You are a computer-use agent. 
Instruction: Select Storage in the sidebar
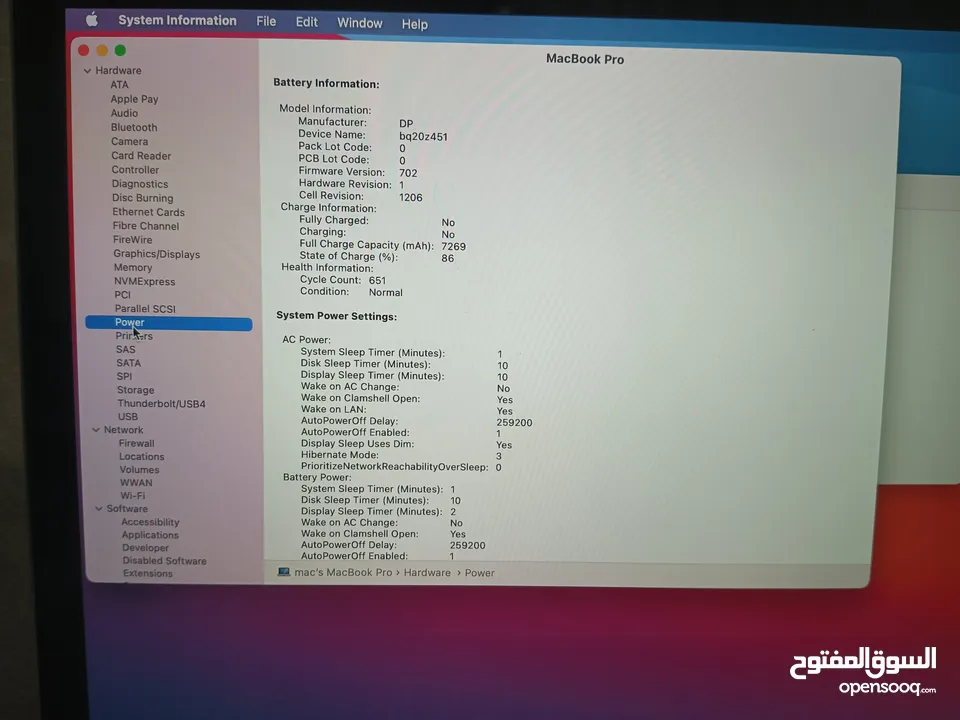pos(135,390)
